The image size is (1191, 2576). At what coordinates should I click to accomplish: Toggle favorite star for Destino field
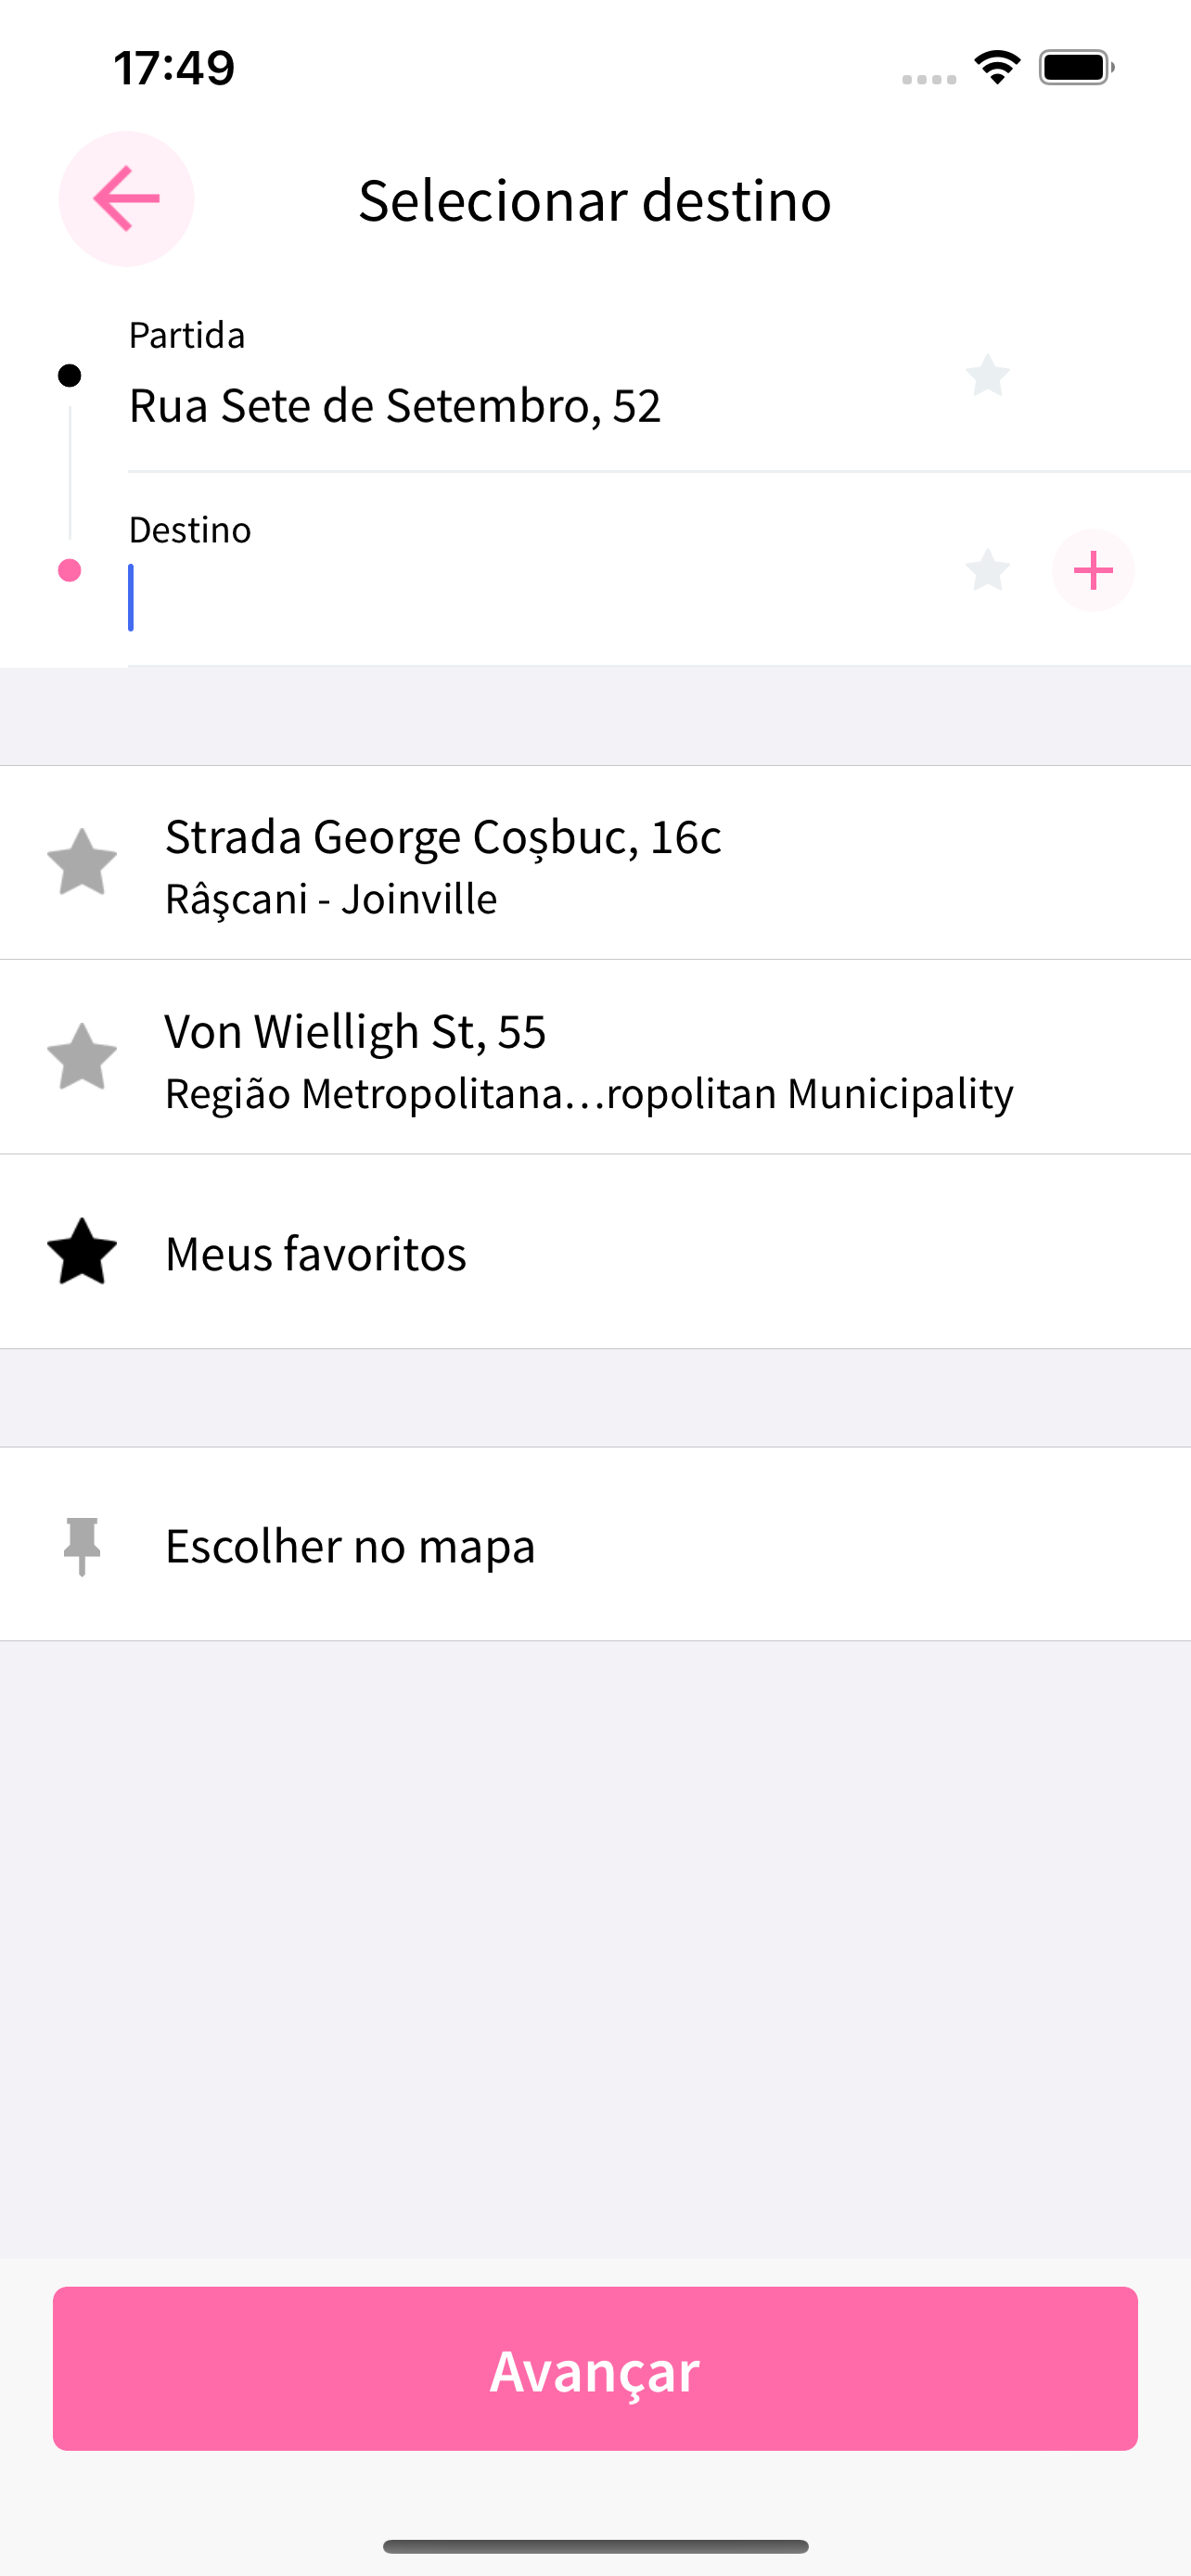coord(987,570)
